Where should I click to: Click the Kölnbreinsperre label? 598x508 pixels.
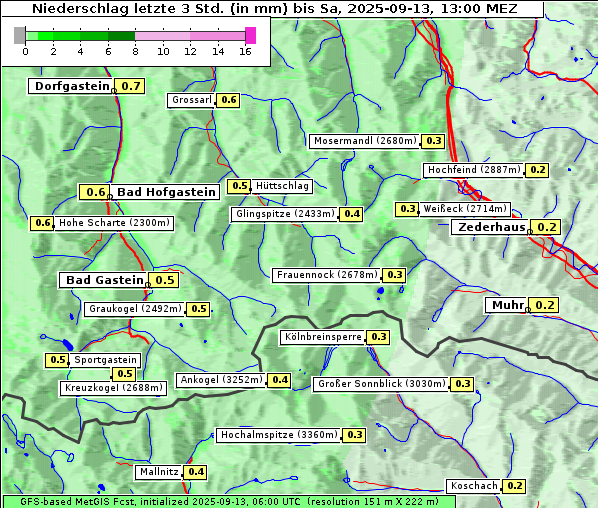pos(323,338)
